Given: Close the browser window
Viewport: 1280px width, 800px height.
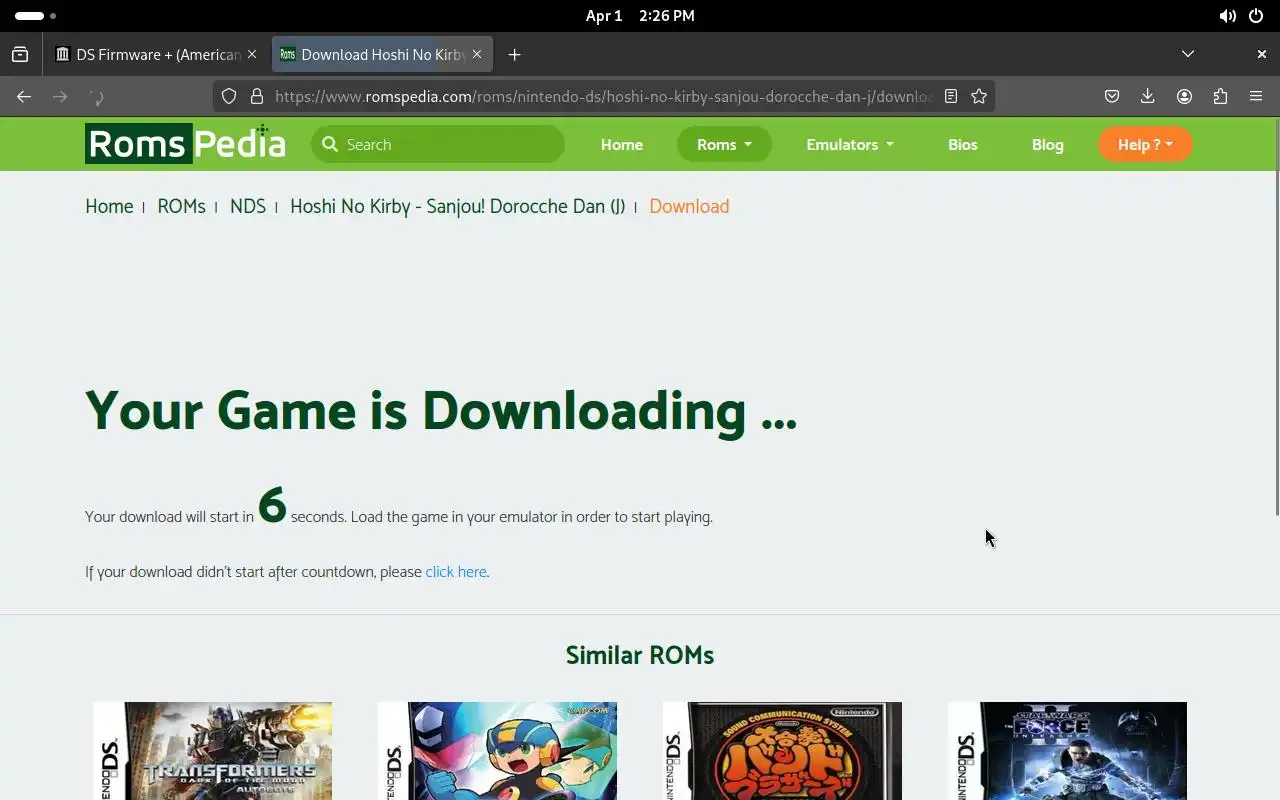Looking at the screenshot, I should tap(1261, 54).
